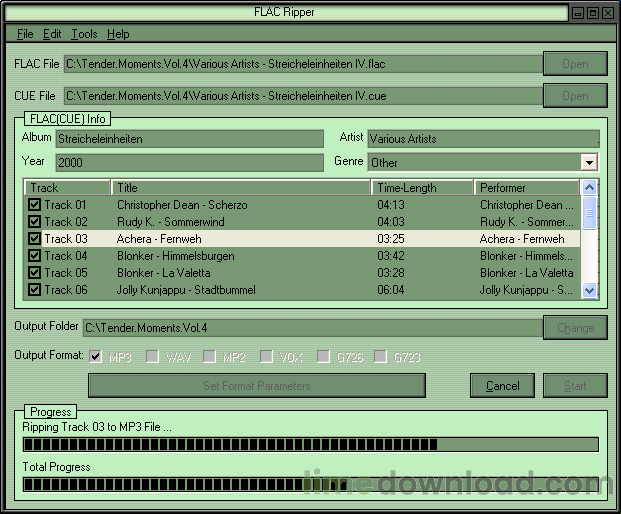Toggle the Track 03 checkbox

pyautogui.click(x=35, y=239)
